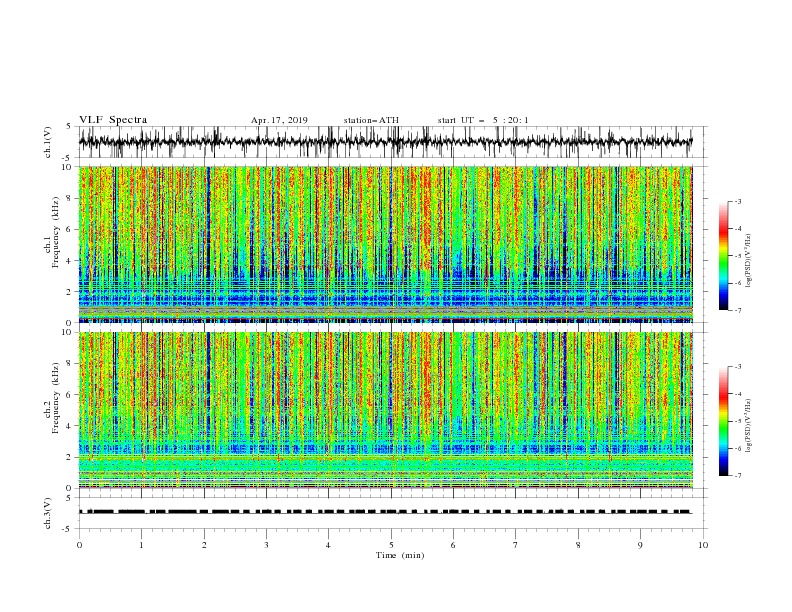Image resolution: width=792 pixels, height=612 pixels.
Task: Click the time axis tick label "8"
Action: (578, 545)
